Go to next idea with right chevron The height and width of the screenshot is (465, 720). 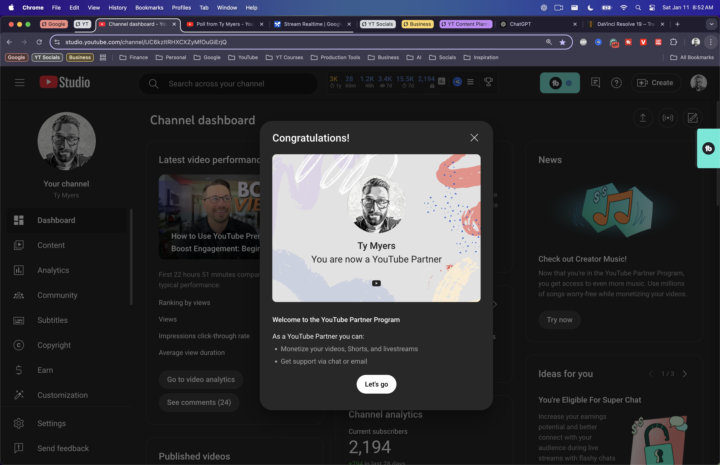pos(685,374)
